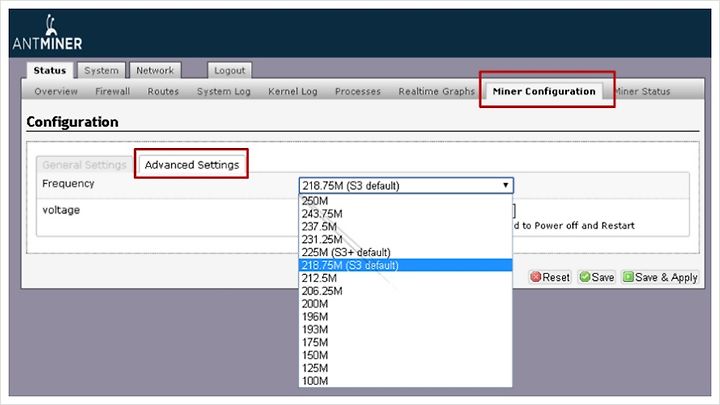
Task: Click the Reset button
Action: point(550,277)
